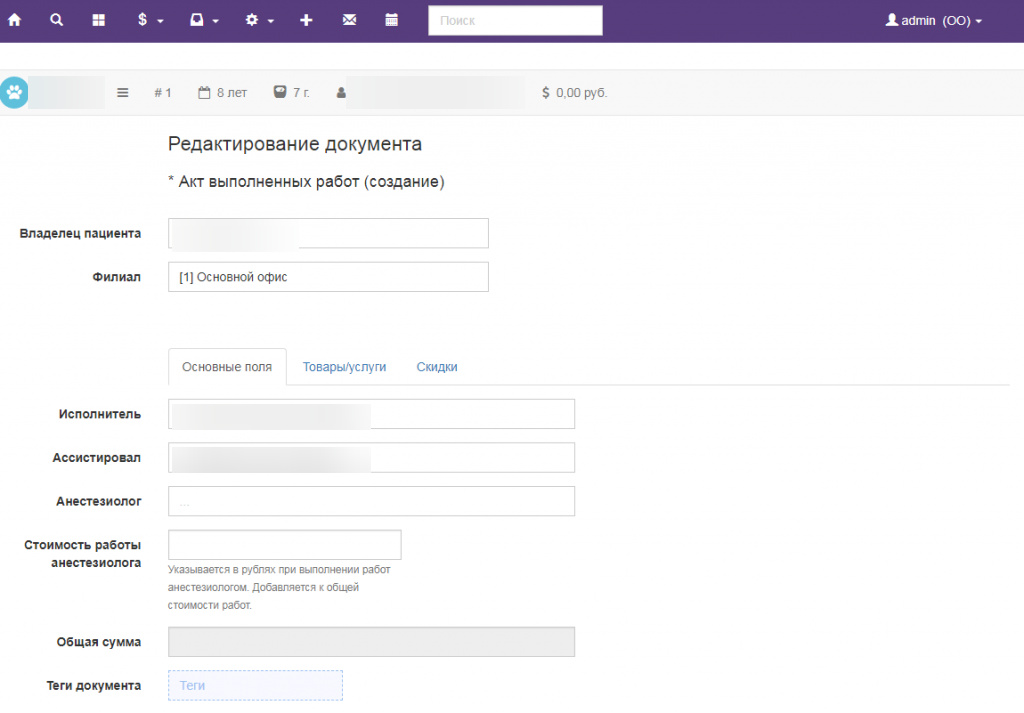This screenshot has height=713, width=1024.
Task: Open the calendar icon in navbar
Action: (x=392, y=20)
